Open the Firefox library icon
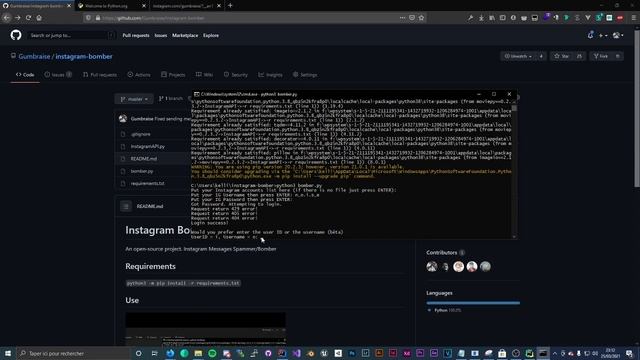 coord(492,18)
